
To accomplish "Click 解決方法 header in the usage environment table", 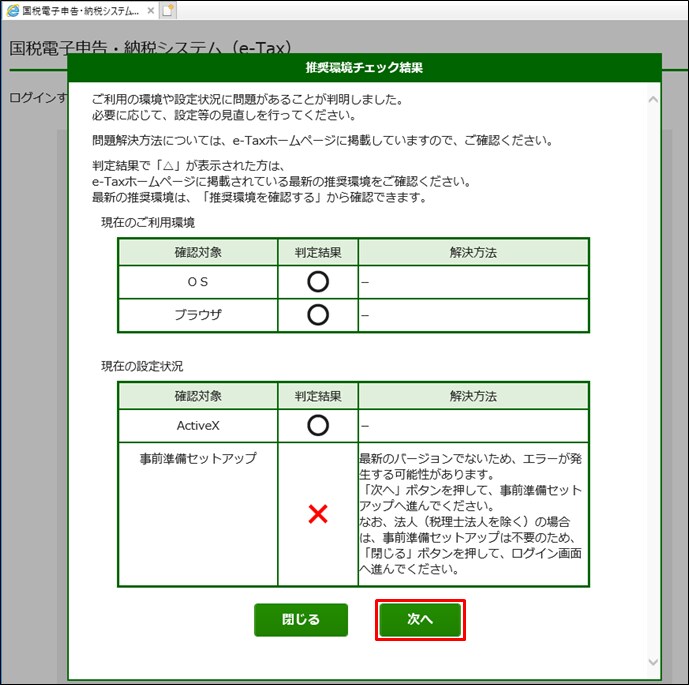I will click(473, 253).
